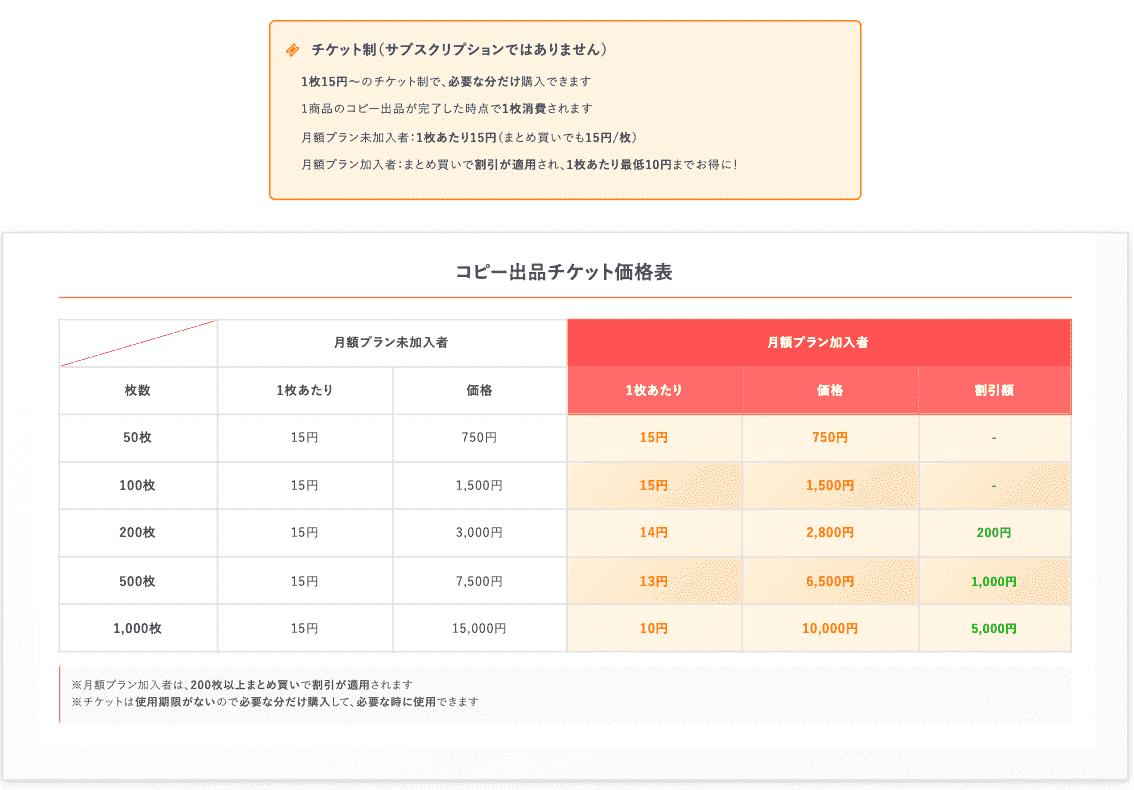This screenshot has height=790, width=1134.
Task: Click the 割引額 header cell
Action: pos(995,390)
